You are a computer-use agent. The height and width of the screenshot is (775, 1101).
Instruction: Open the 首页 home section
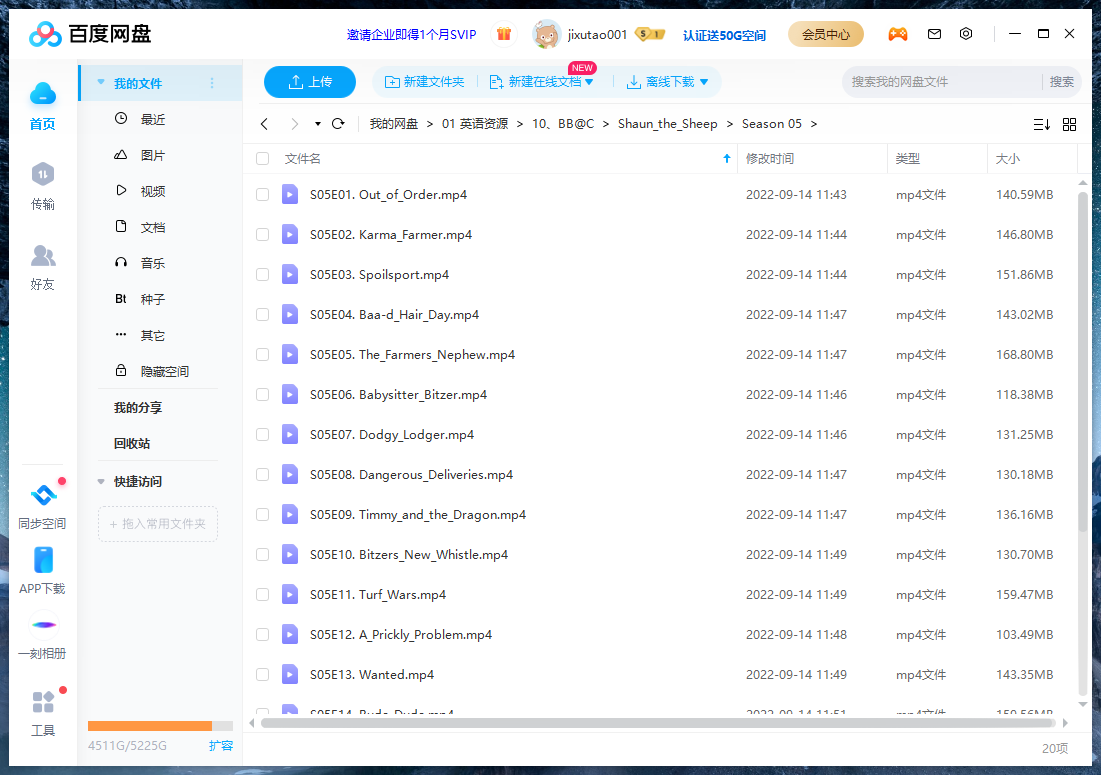(x=43, y=107)
